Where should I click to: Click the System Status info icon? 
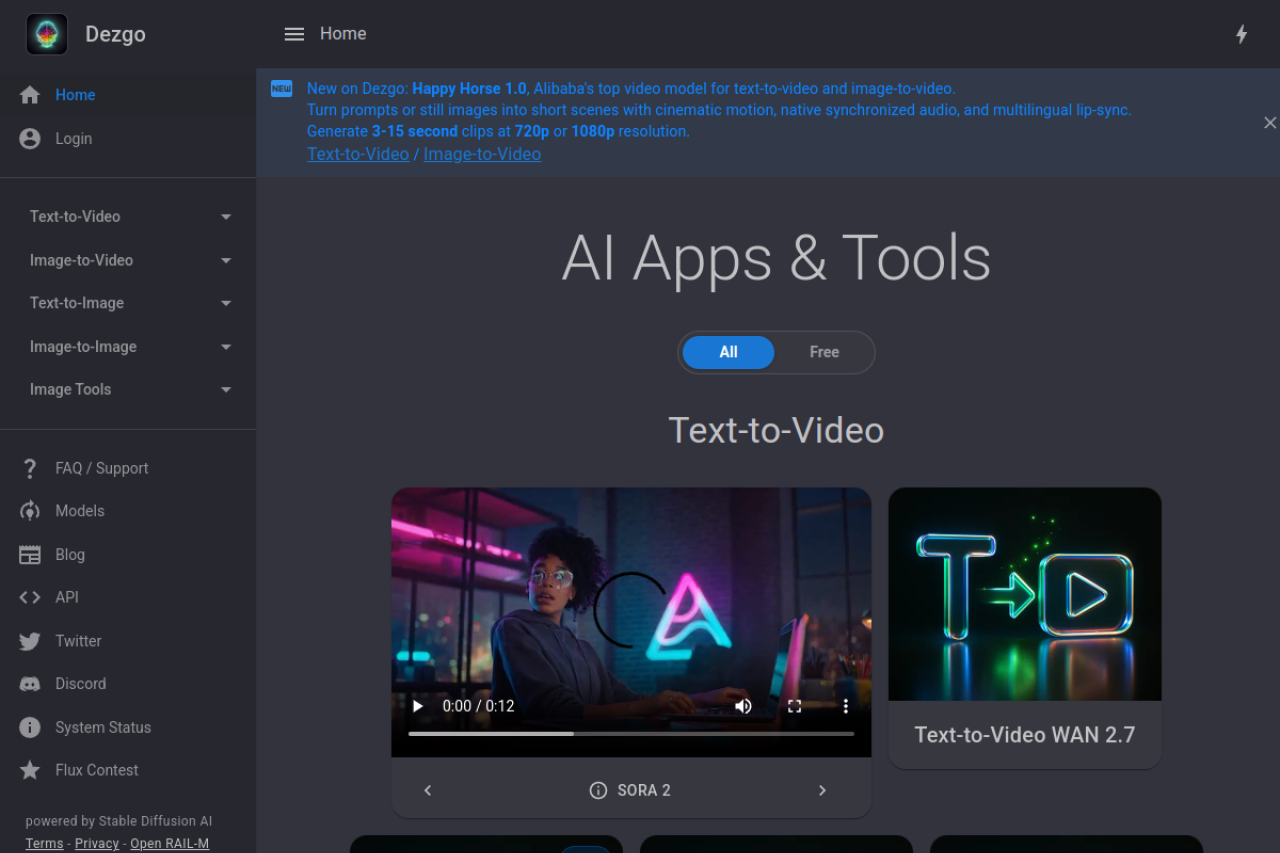30,727
